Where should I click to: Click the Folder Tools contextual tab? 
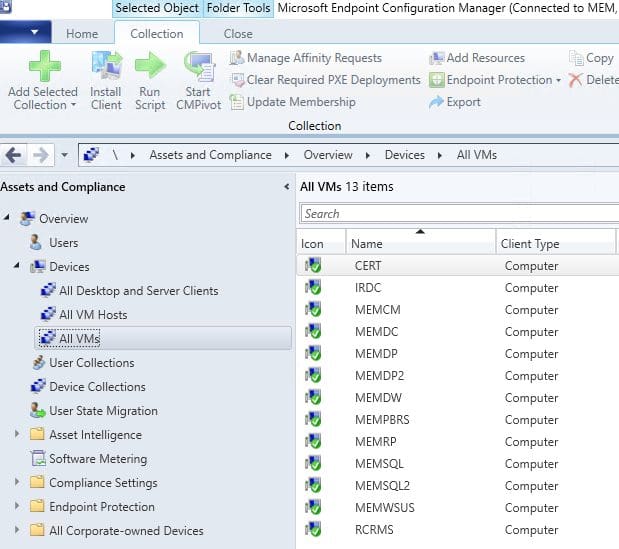238,8
